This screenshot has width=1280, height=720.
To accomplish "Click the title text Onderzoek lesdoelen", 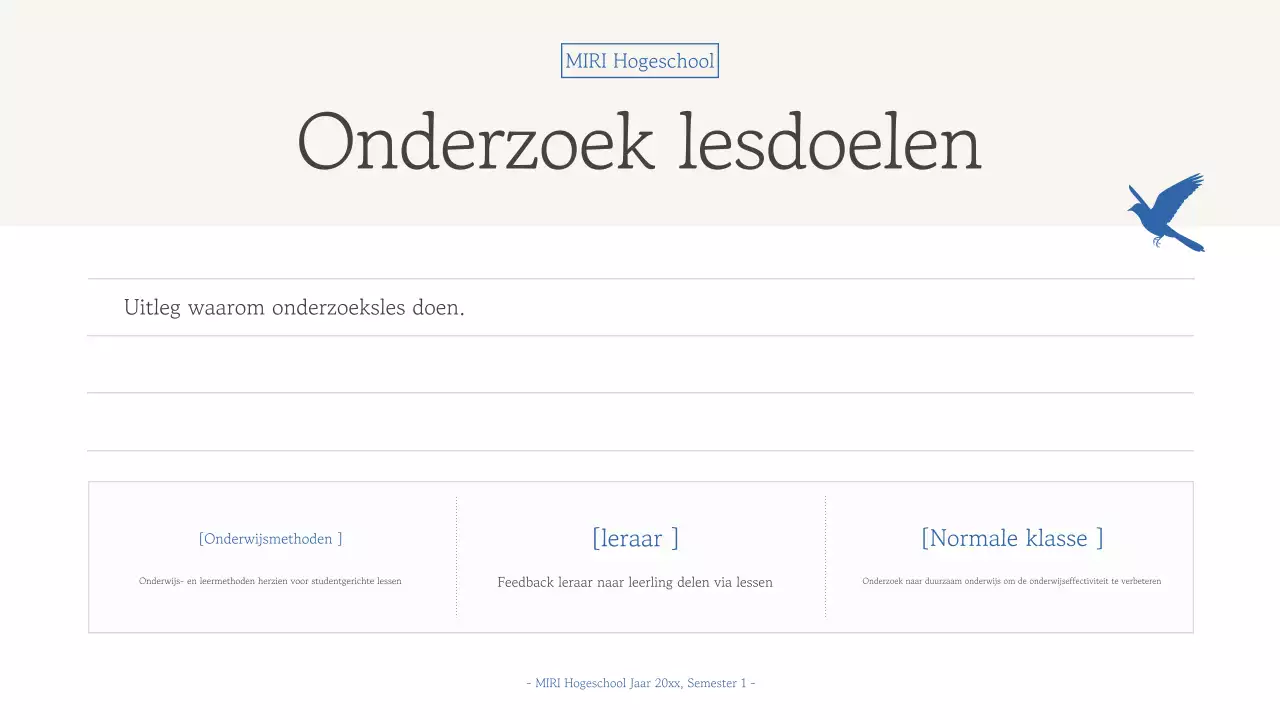I will point(639,143).
